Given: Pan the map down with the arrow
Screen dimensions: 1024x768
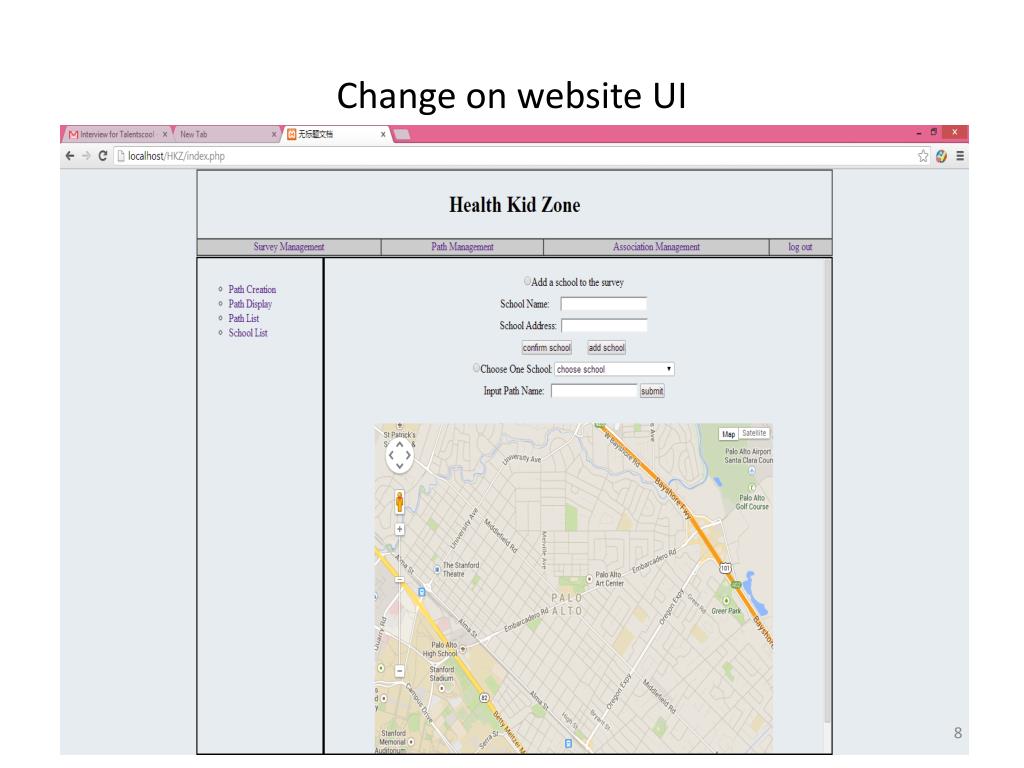Looking at the screenshot, I should coord(400,466).
